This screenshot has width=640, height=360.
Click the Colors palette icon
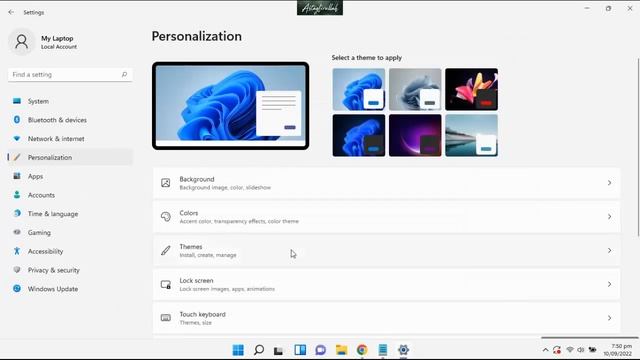point(165,217)
